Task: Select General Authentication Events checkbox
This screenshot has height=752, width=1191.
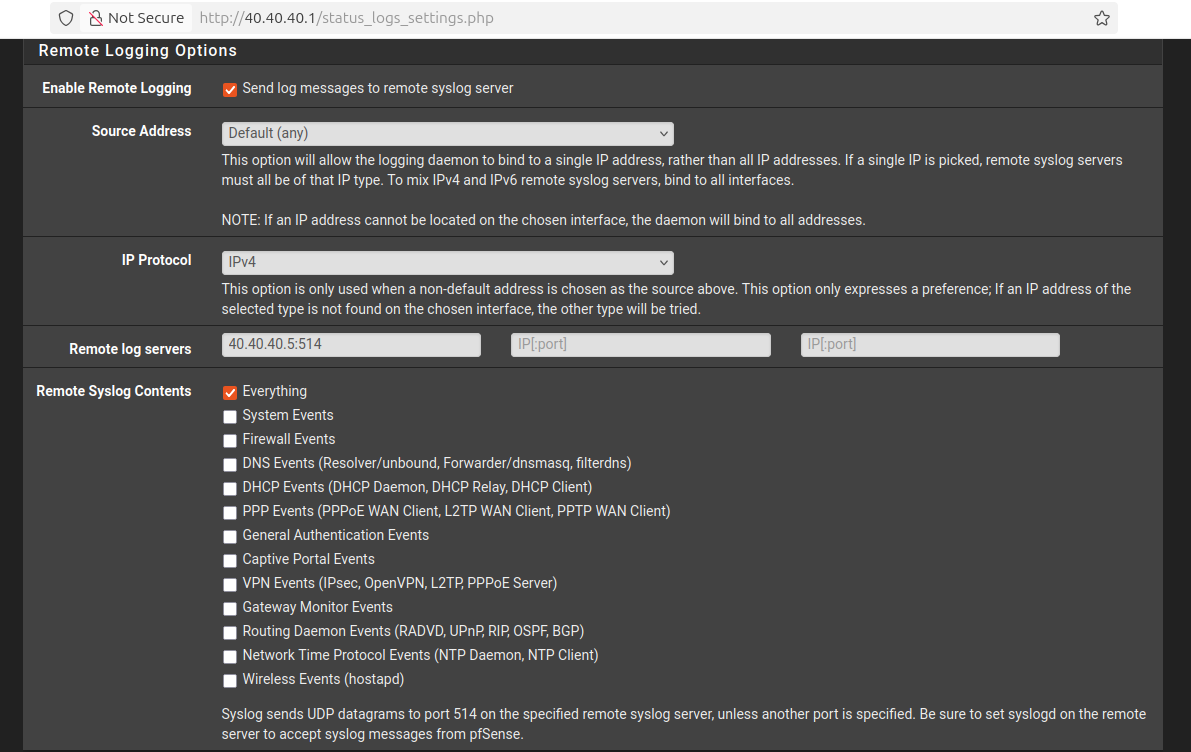Action: coord(230,536)
